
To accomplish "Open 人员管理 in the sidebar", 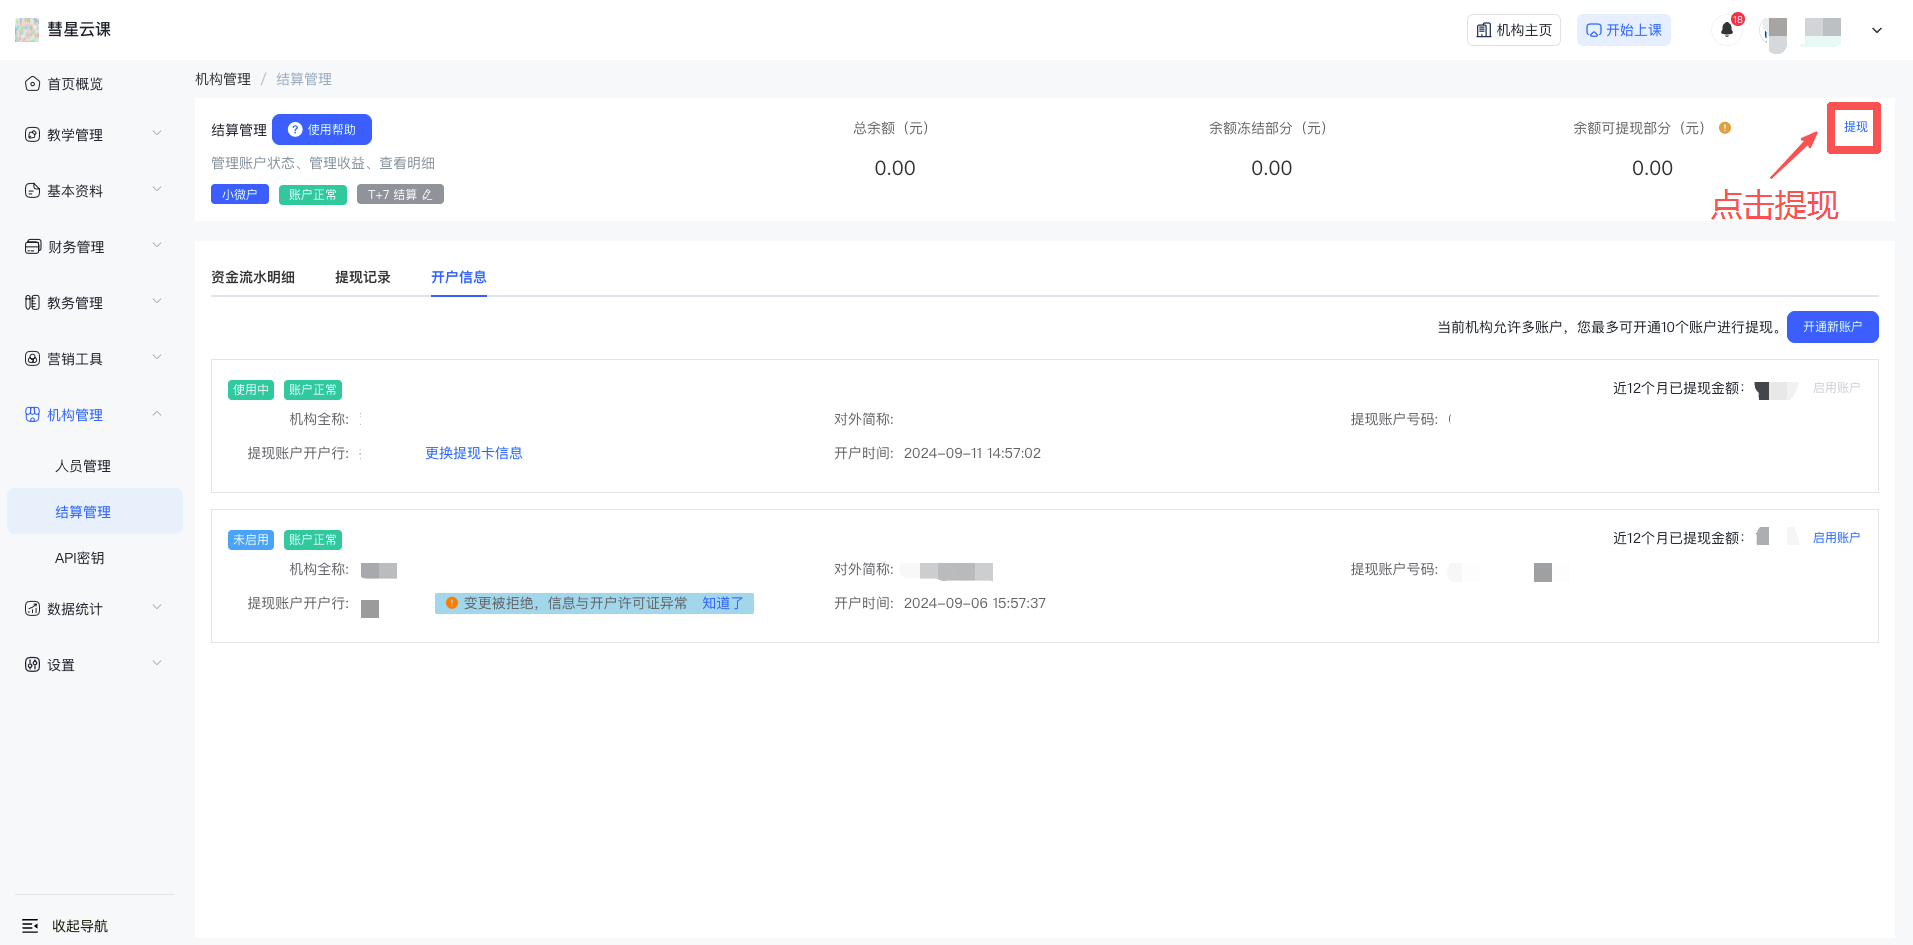I will (x=83, y=466).
